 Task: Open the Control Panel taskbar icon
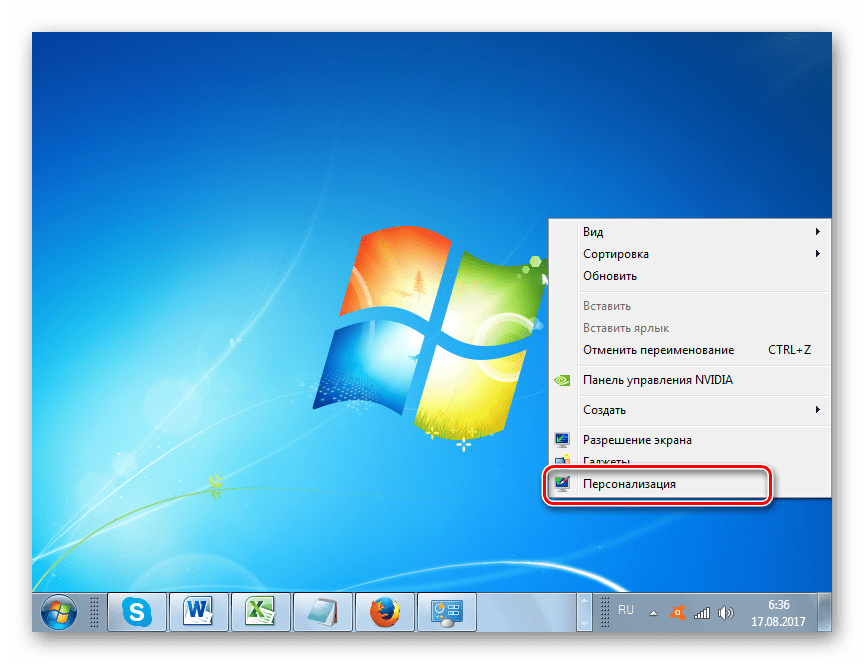click(447, 612)
